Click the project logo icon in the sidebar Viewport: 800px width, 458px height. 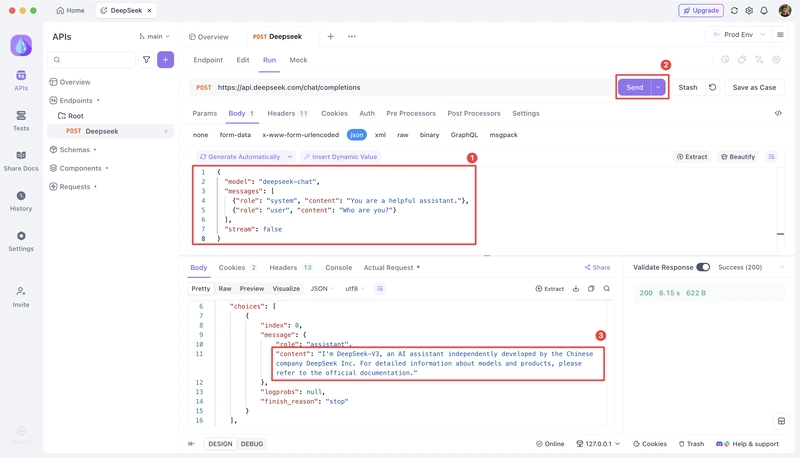(21, 45)
